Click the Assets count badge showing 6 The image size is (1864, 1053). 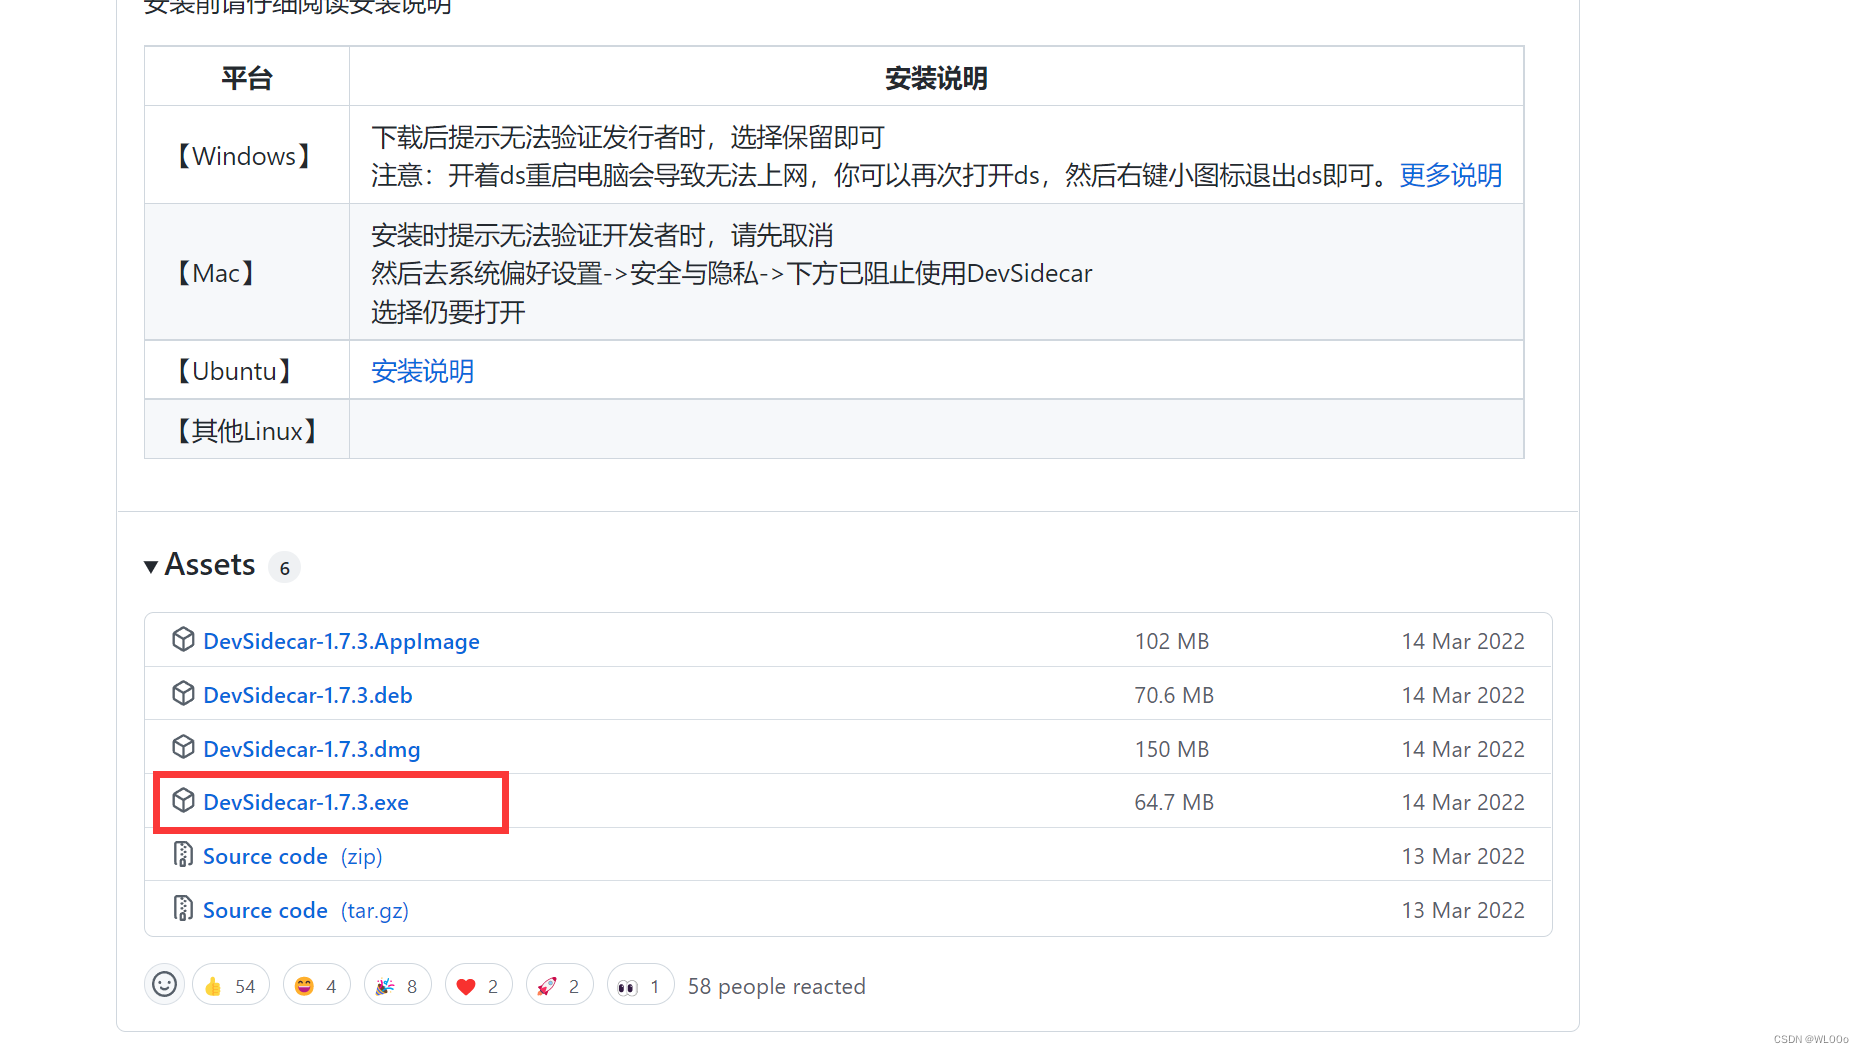point(284,567)
